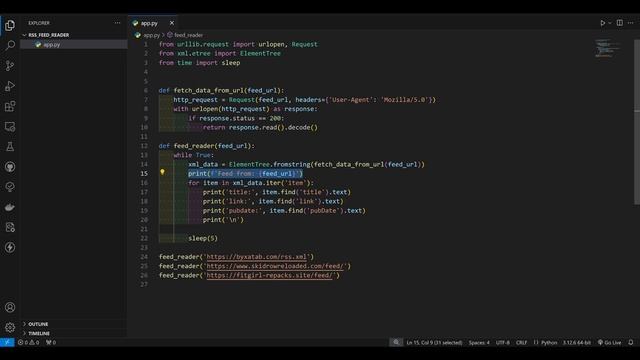The image size is (640, 360).
Task: Expand the OUTLINE section
Action: click(73, 324)
